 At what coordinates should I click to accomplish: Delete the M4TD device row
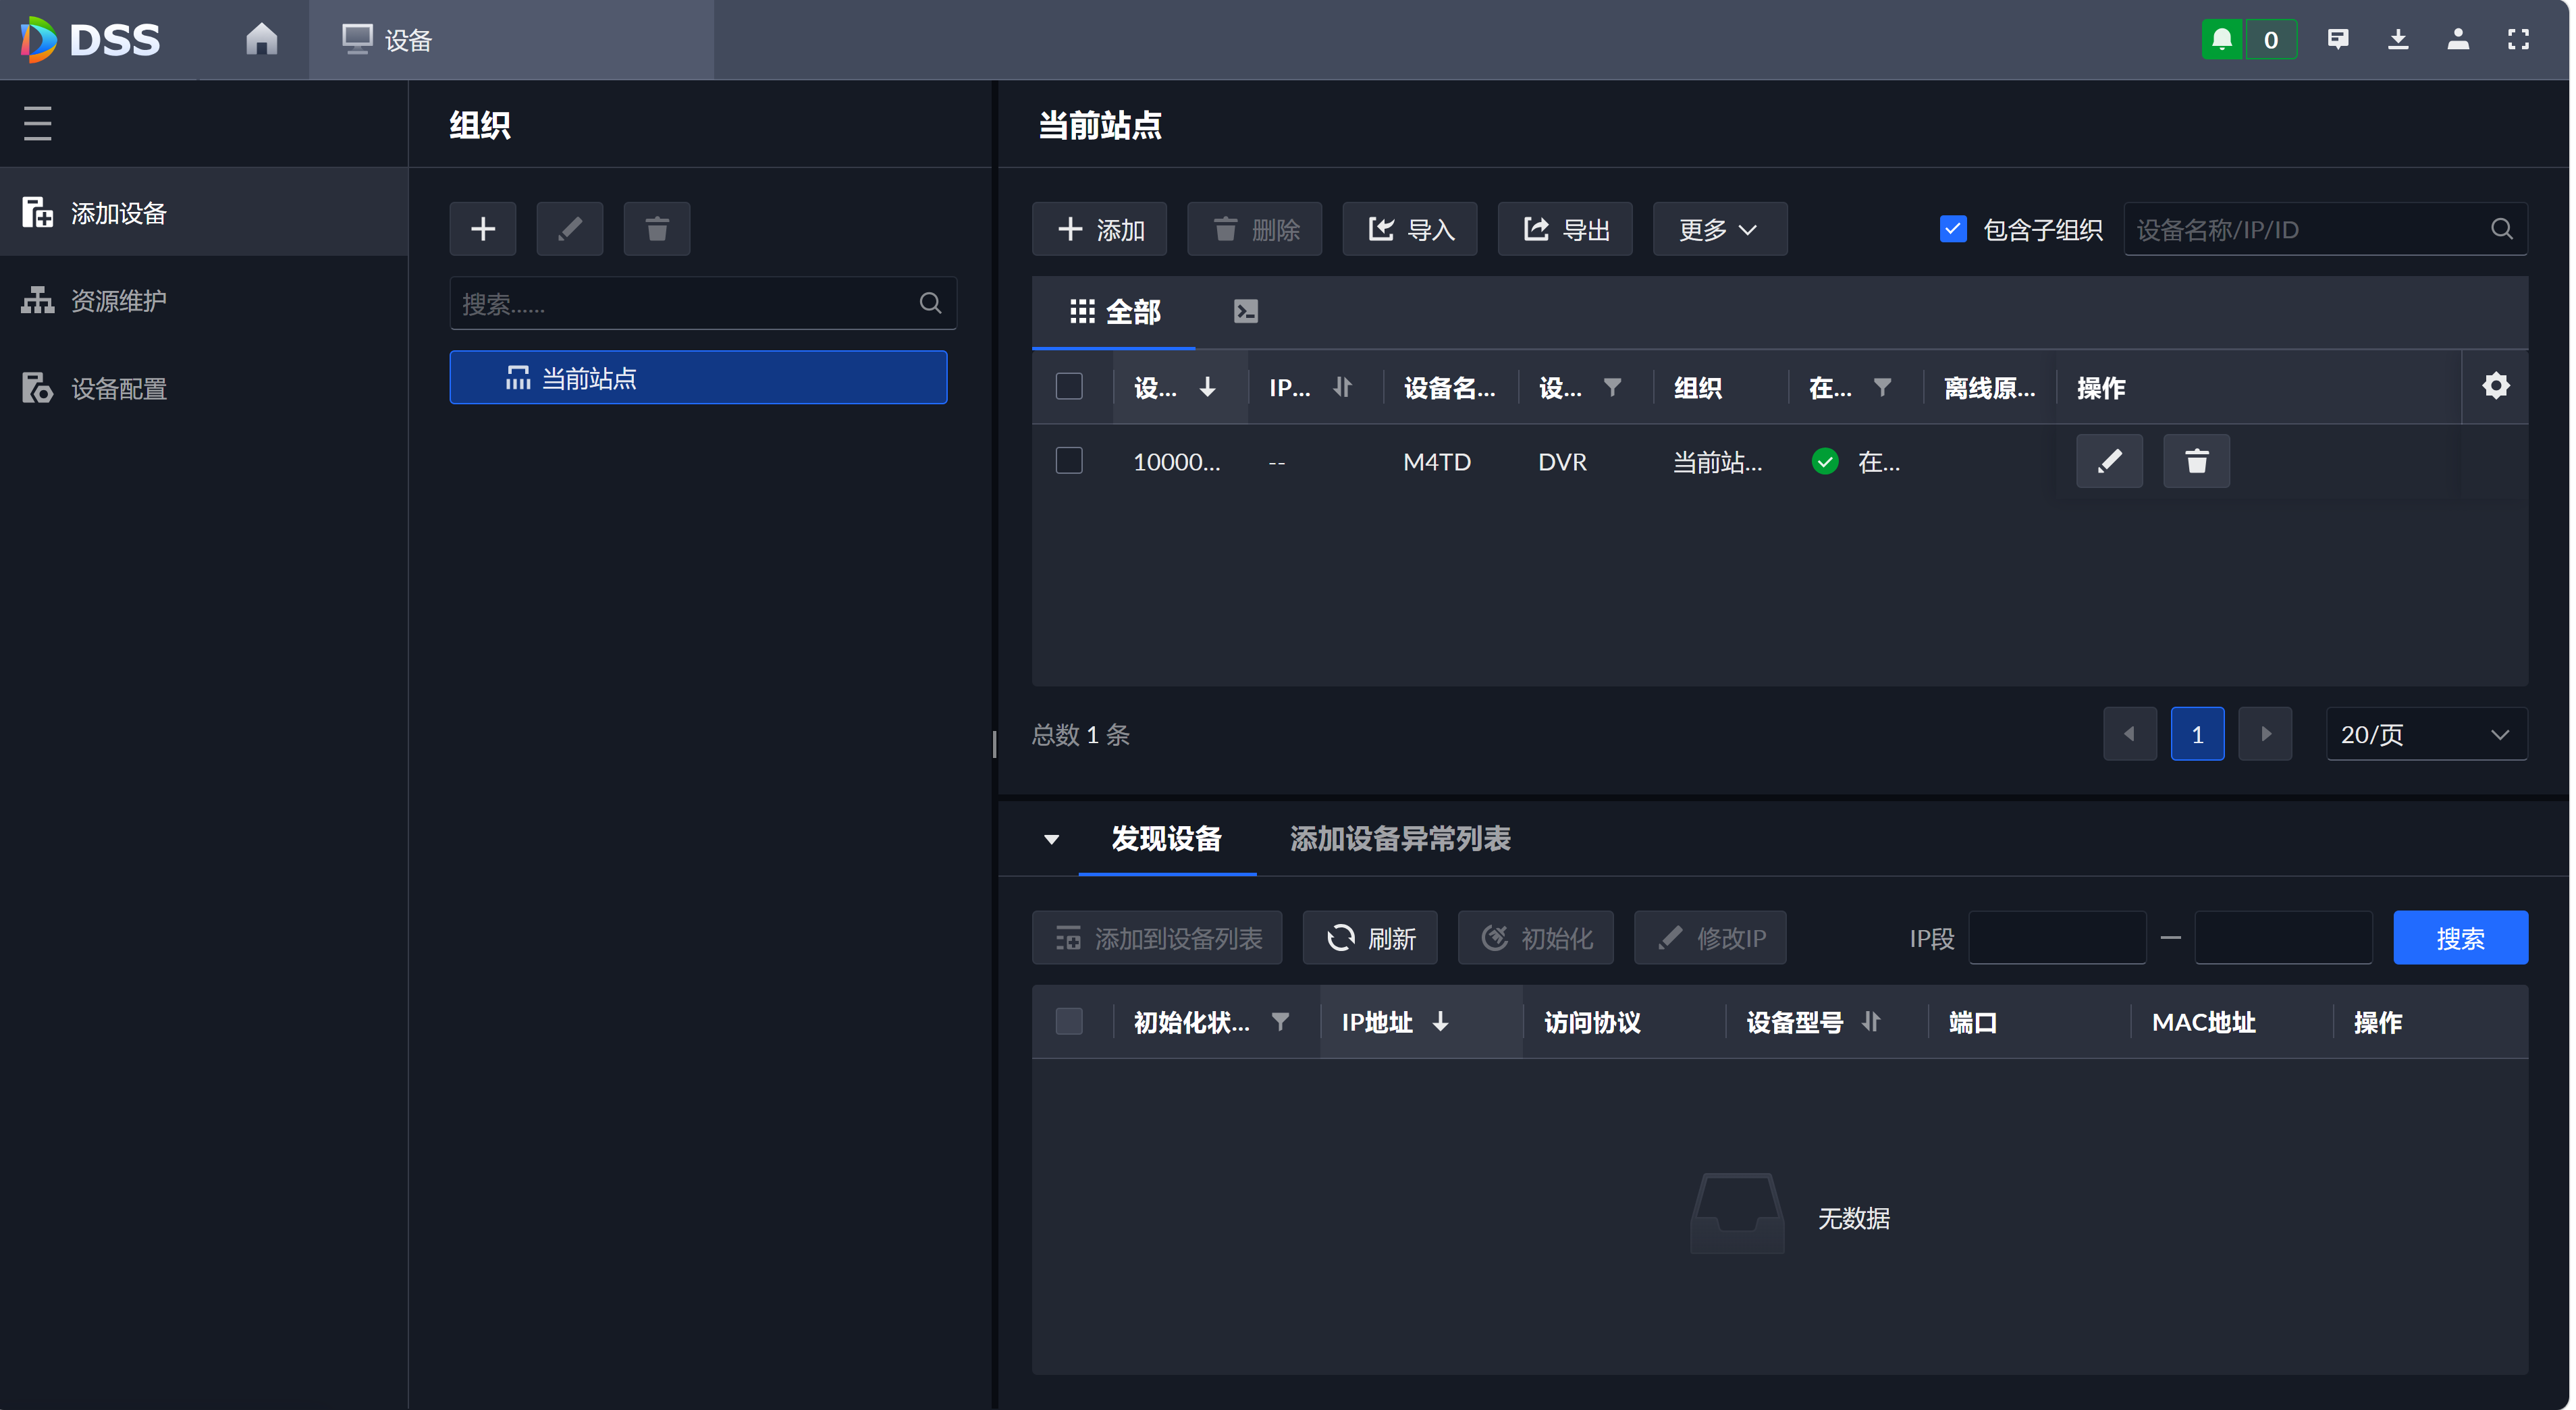(2197, 461)
